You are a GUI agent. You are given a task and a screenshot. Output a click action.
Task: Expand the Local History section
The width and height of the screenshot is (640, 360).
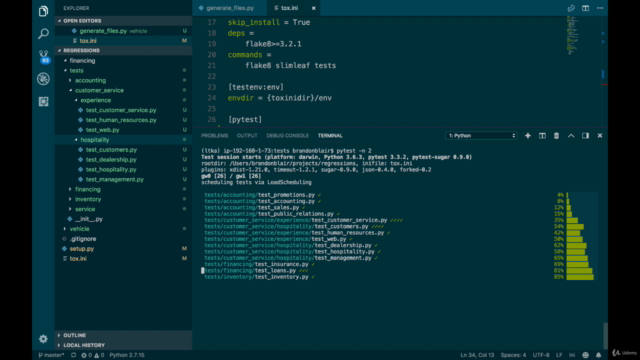click(123, 345)
